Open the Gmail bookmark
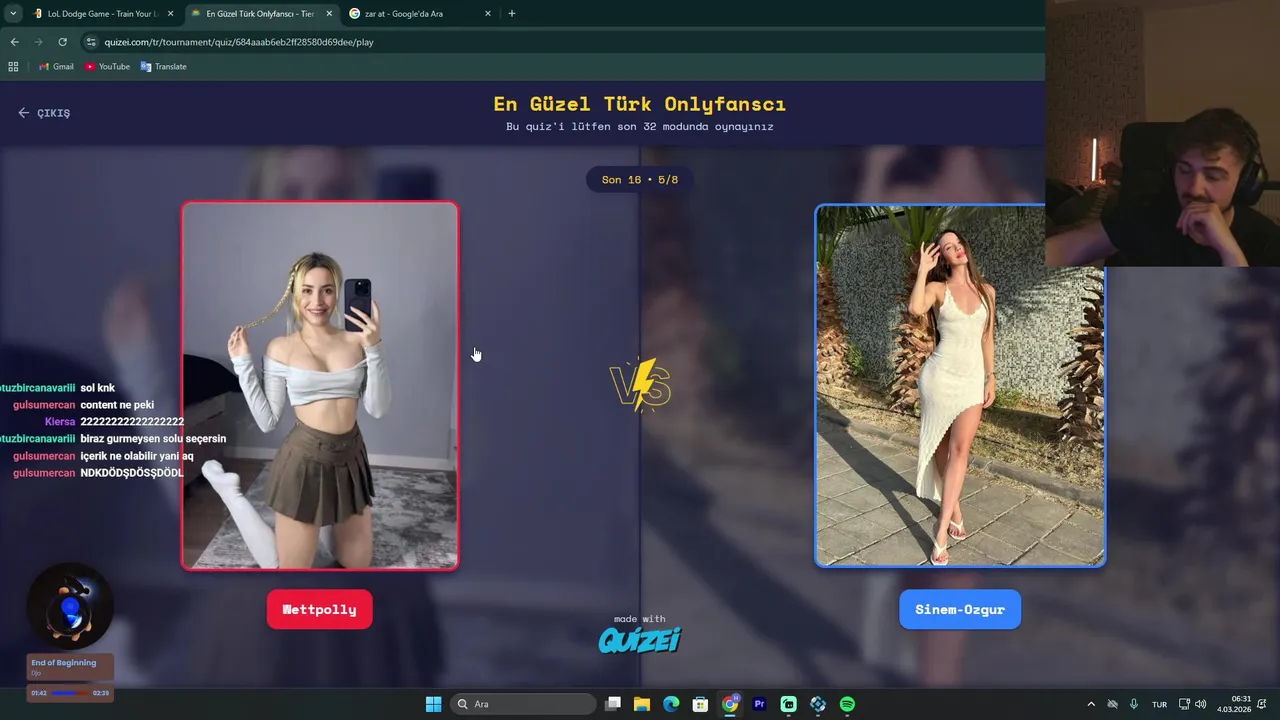 tap(56, 67)
